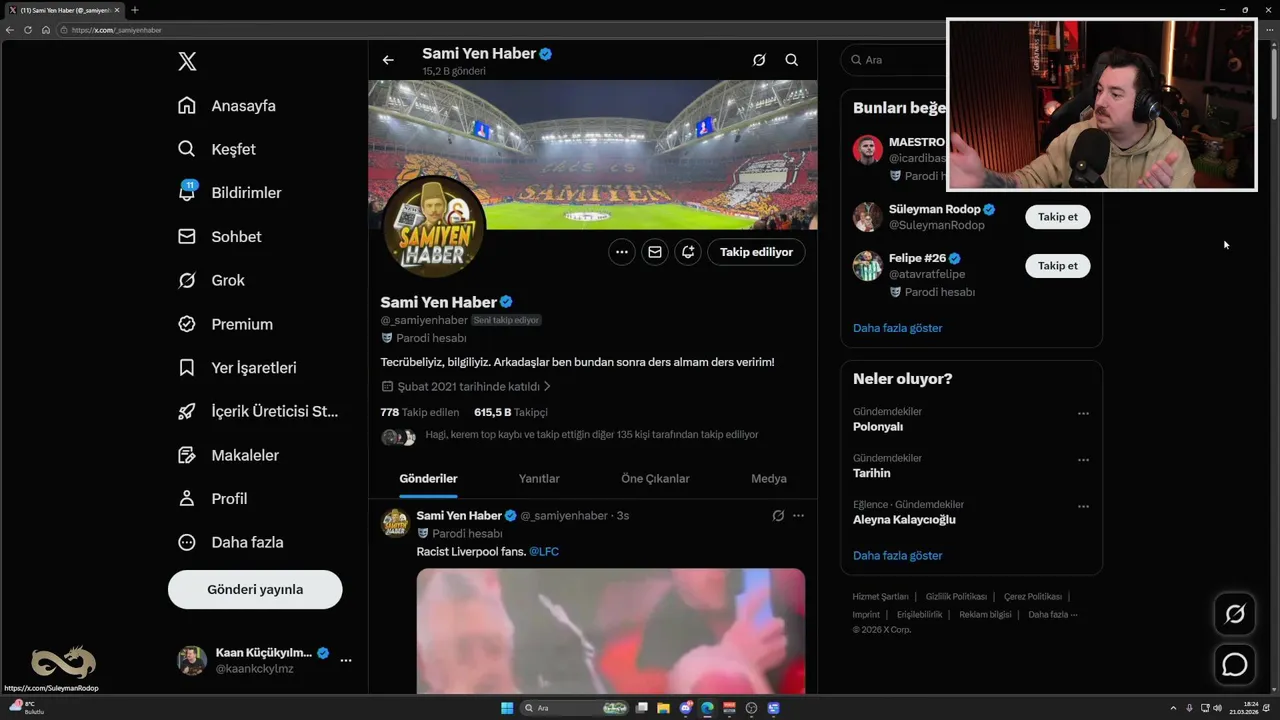Open Felipe #26 avatar
The height and width of the screenshot is (720, 1280).
pos(867,266)
